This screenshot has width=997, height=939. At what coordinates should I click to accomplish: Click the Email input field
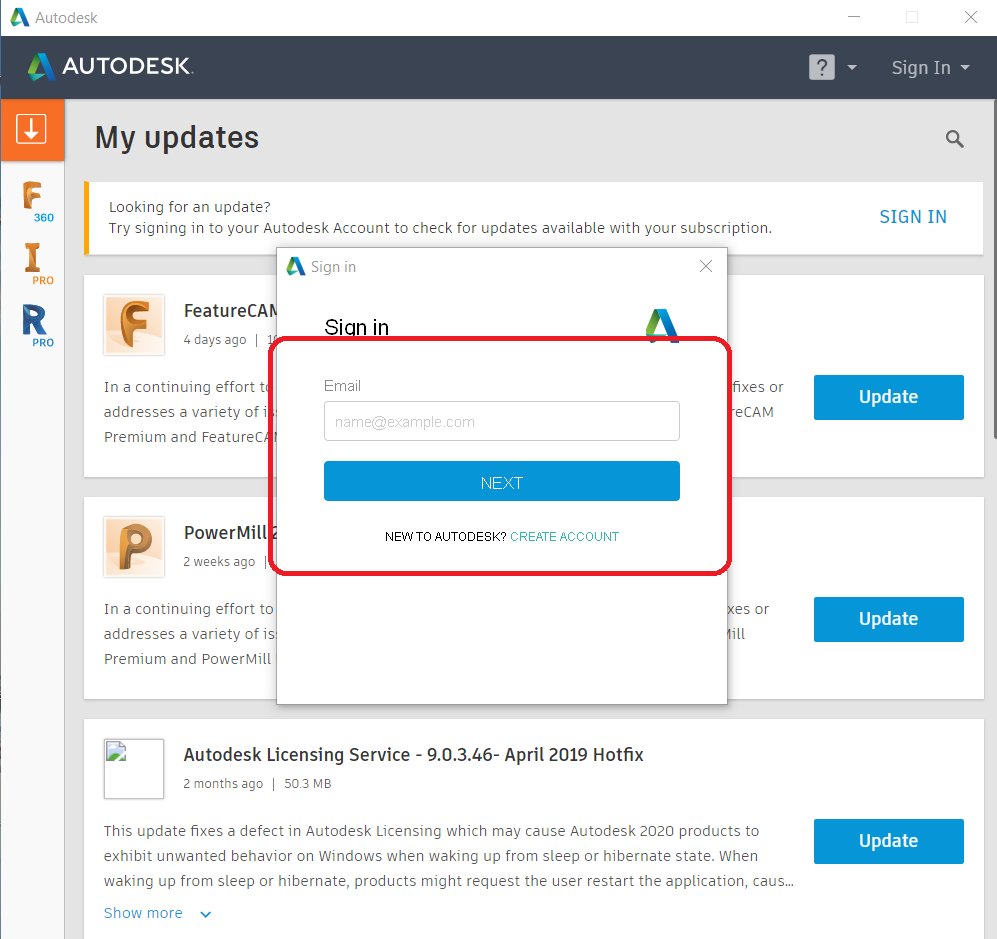click(x=501, y=421)
